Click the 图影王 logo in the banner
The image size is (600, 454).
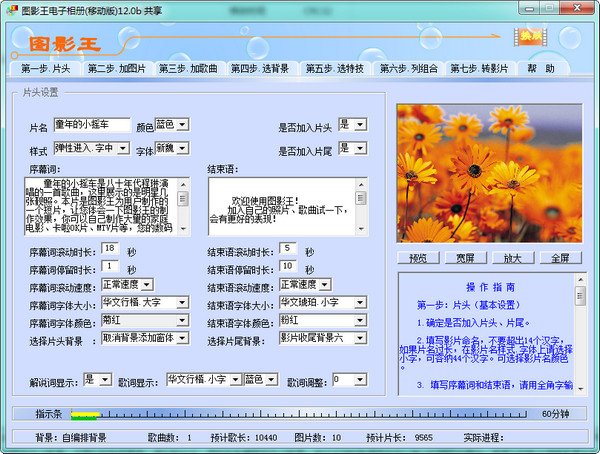tap(65, 45)
